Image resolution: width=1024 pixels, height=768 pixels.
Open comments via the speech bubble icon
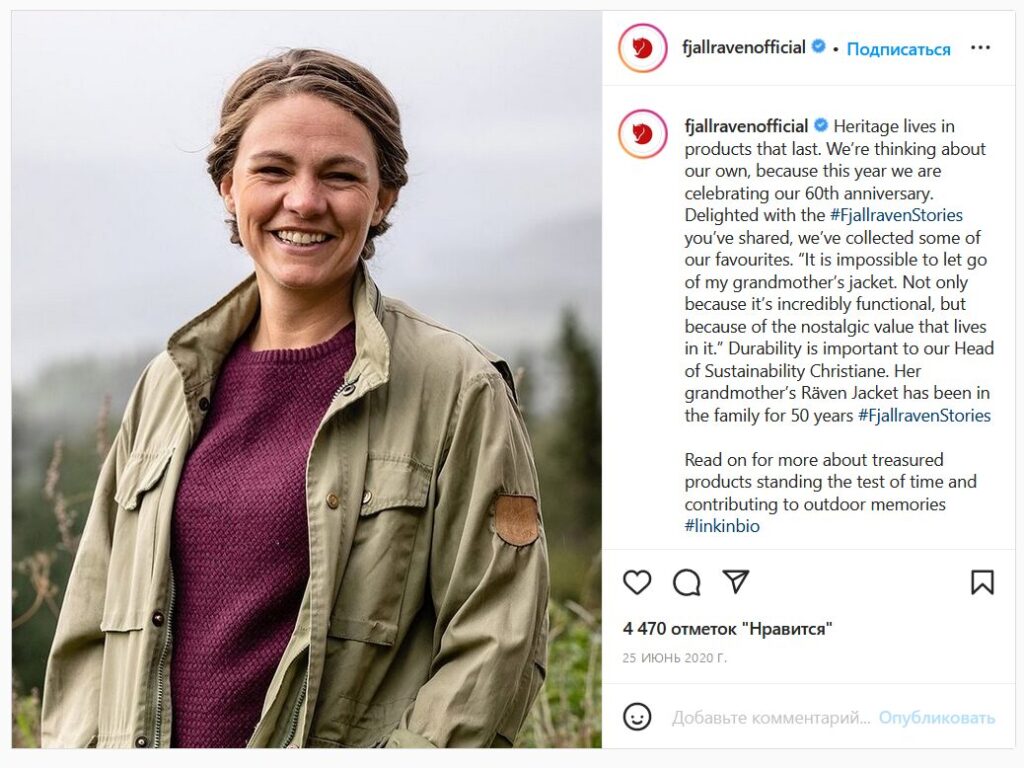coord(687,582)
